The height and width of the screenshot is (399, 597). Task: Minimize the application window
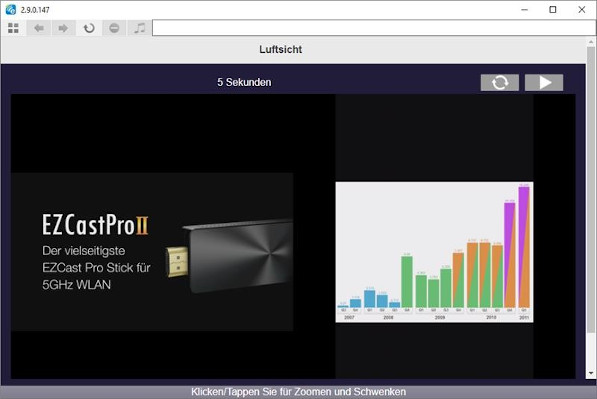pyautogui.click(x=524, y=10)
